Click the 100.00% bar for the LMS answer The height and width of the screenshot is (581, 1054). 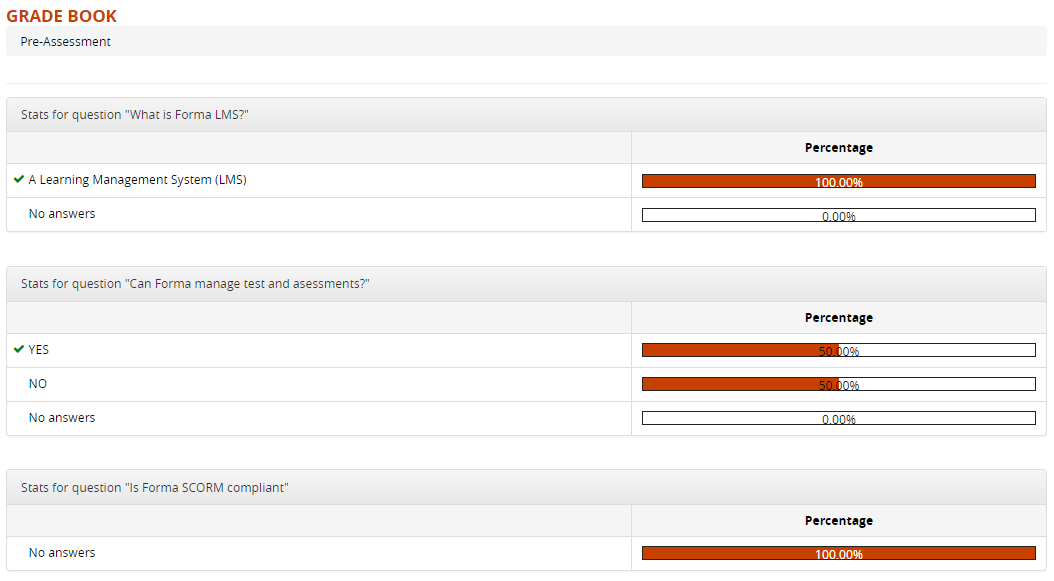click(x=839, y=181)
